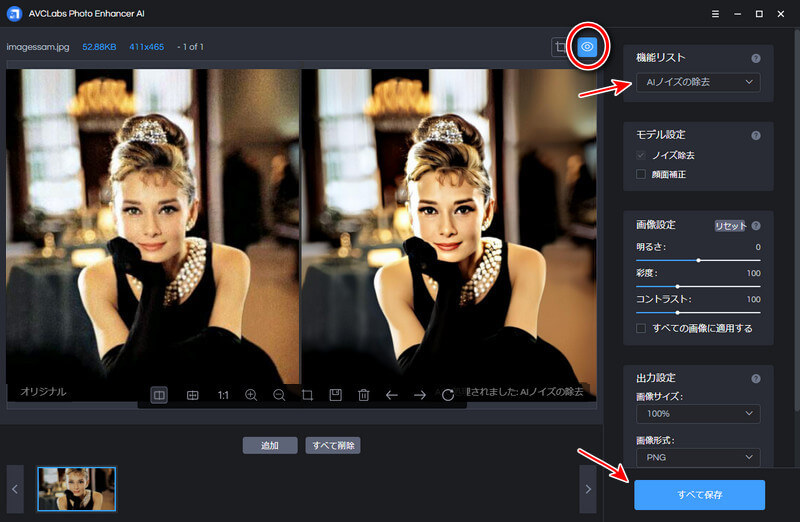Toggle the ノイズ除去 checkbox
This screenshot has width=800, height=522.
[x=641, y=155]
